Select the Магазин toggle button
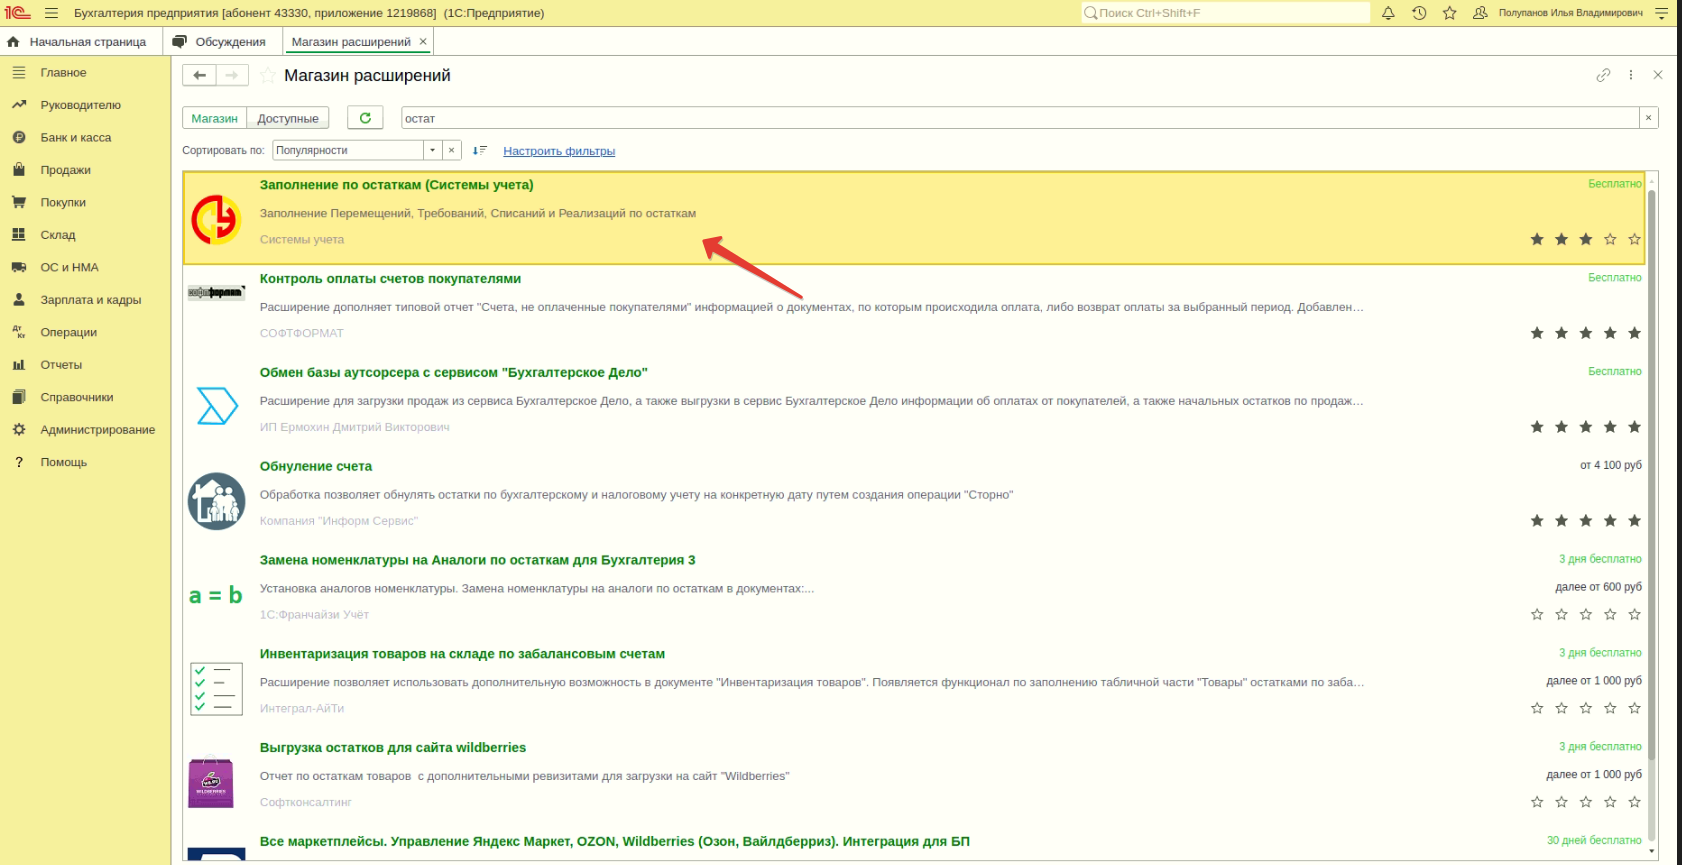This screenshot has height=865, width=1682. [x=214, y=118]
